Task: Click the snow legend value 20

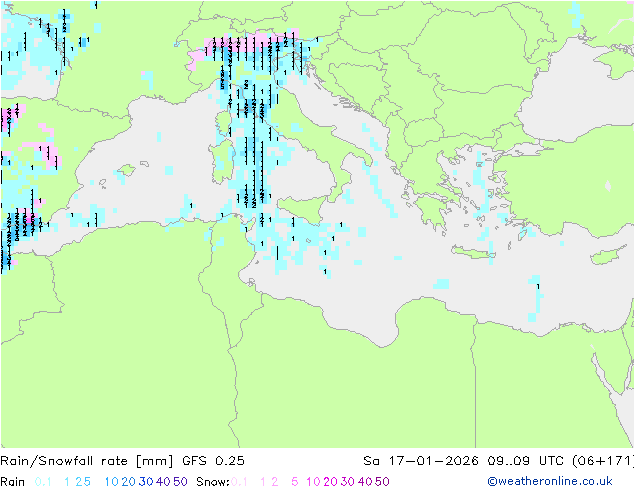Action: [330, 482]
